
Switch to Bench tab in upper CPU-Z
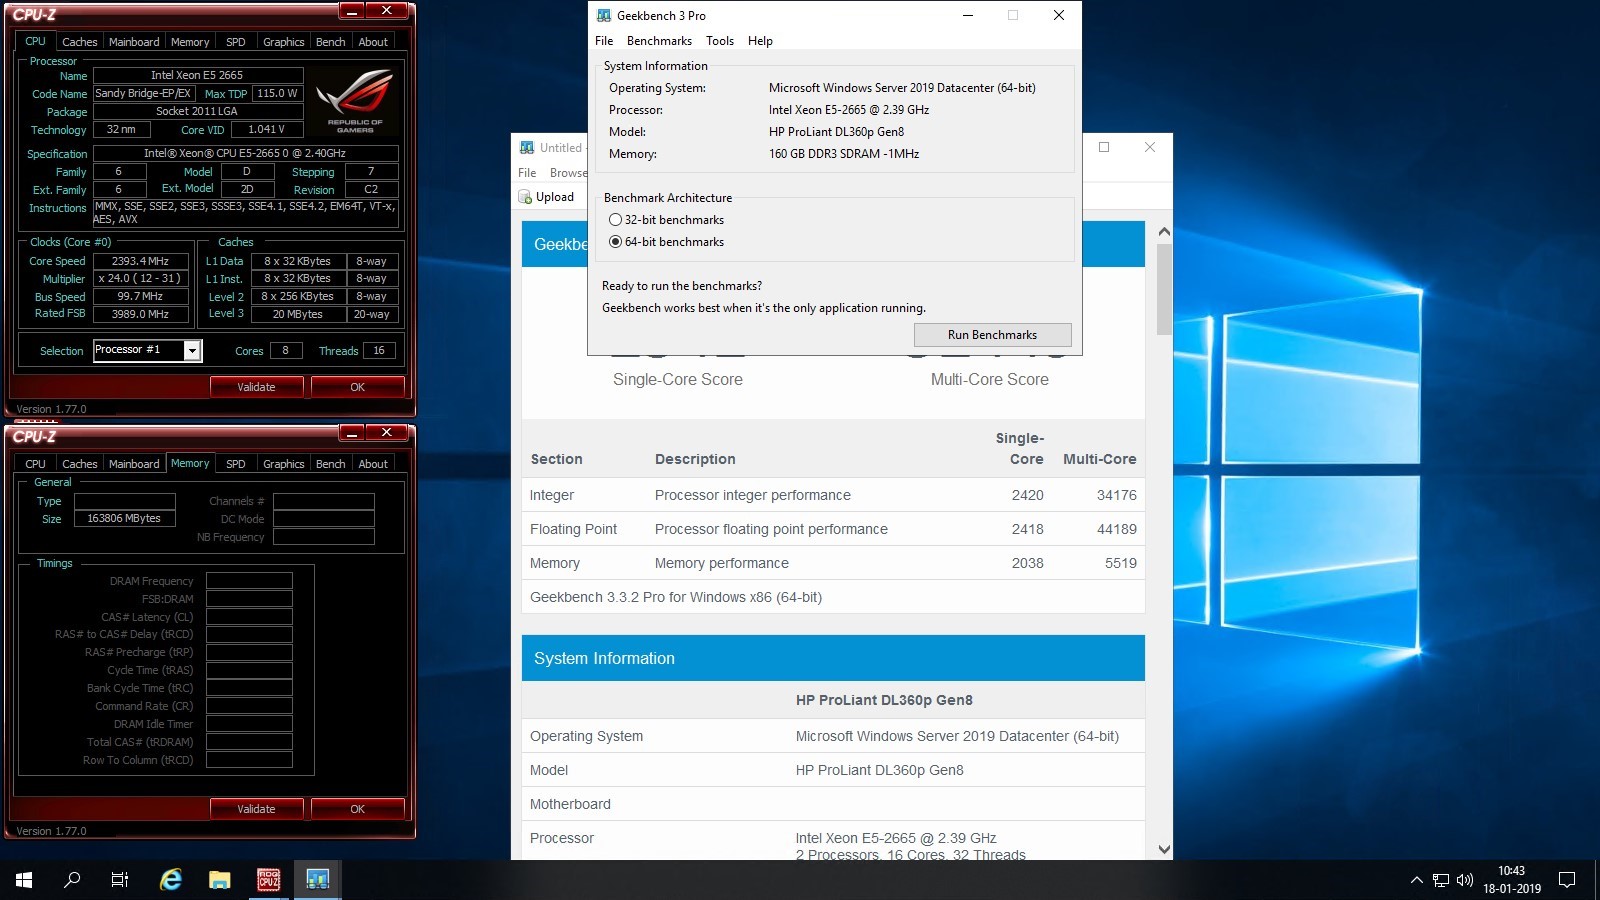click(331, 42)
